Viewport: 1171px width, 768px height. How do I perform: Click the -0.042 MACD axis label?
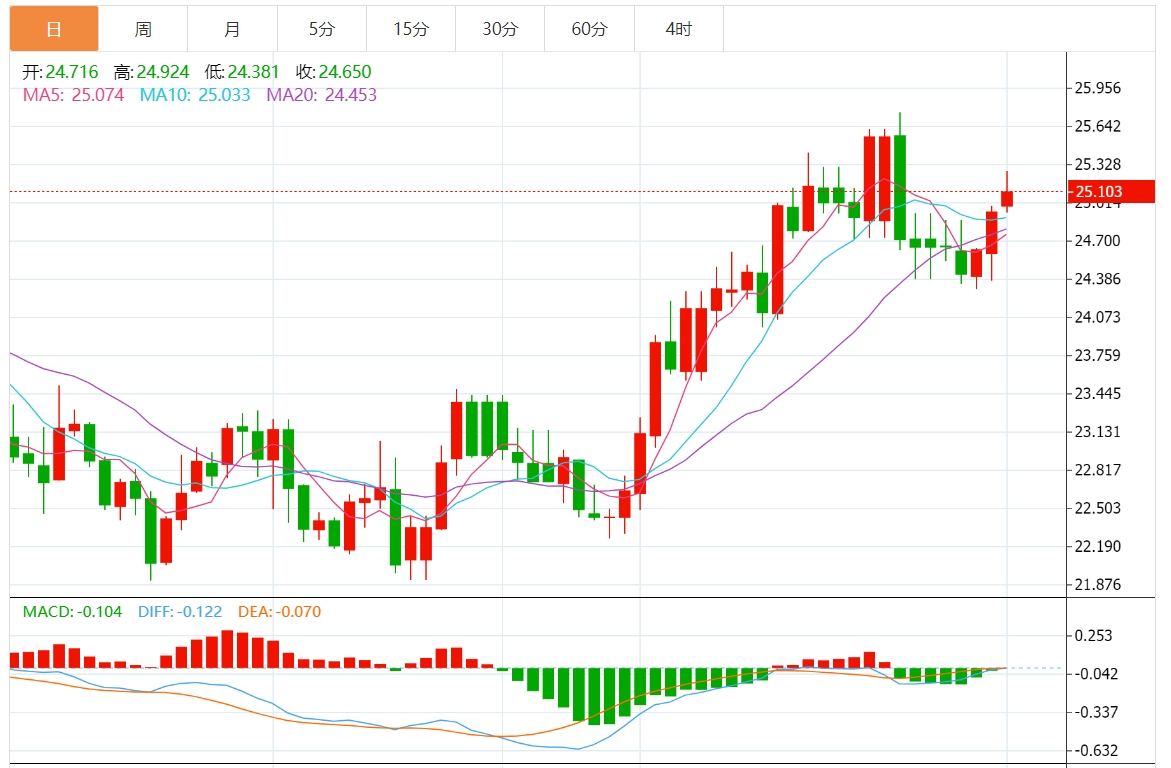[1095, 674]
